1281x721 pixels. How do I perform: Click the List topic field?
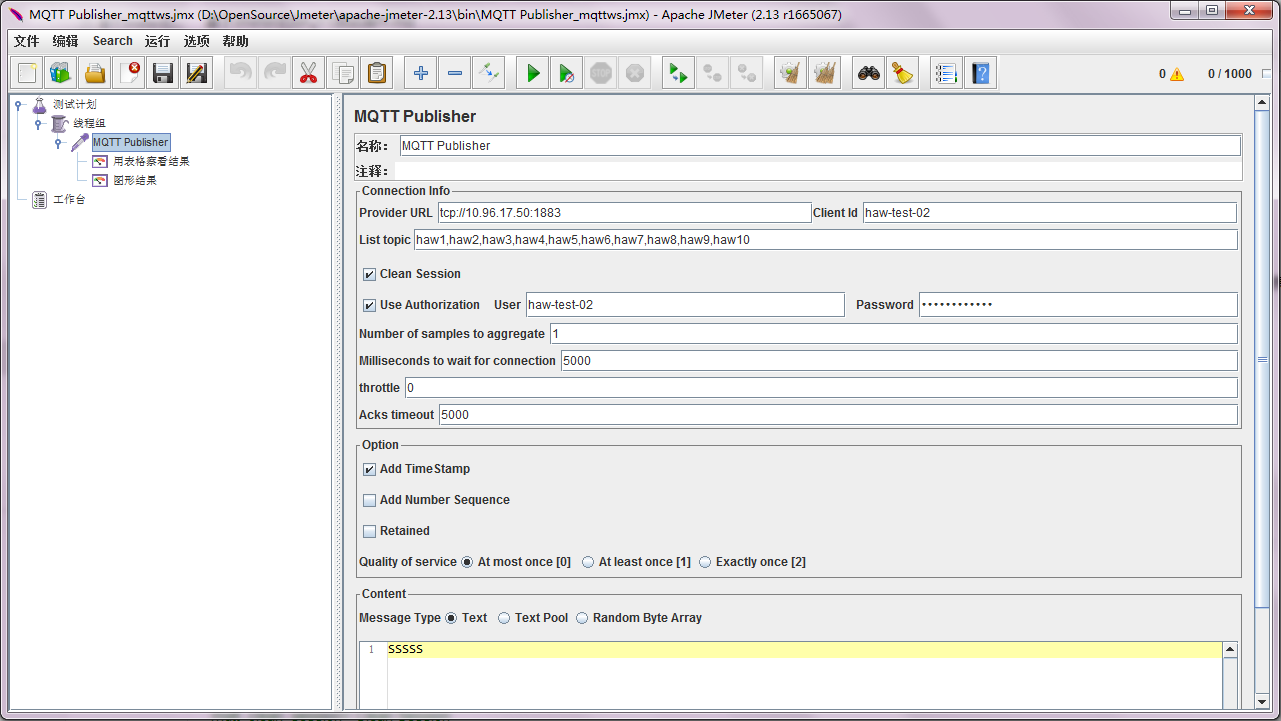(x=825, y=240)
